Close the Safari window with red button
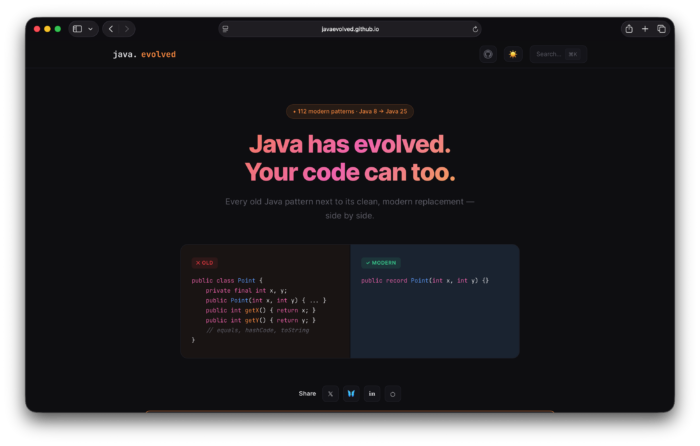The width and height of the screenshot is (700, 446). (x=37, y=29)
